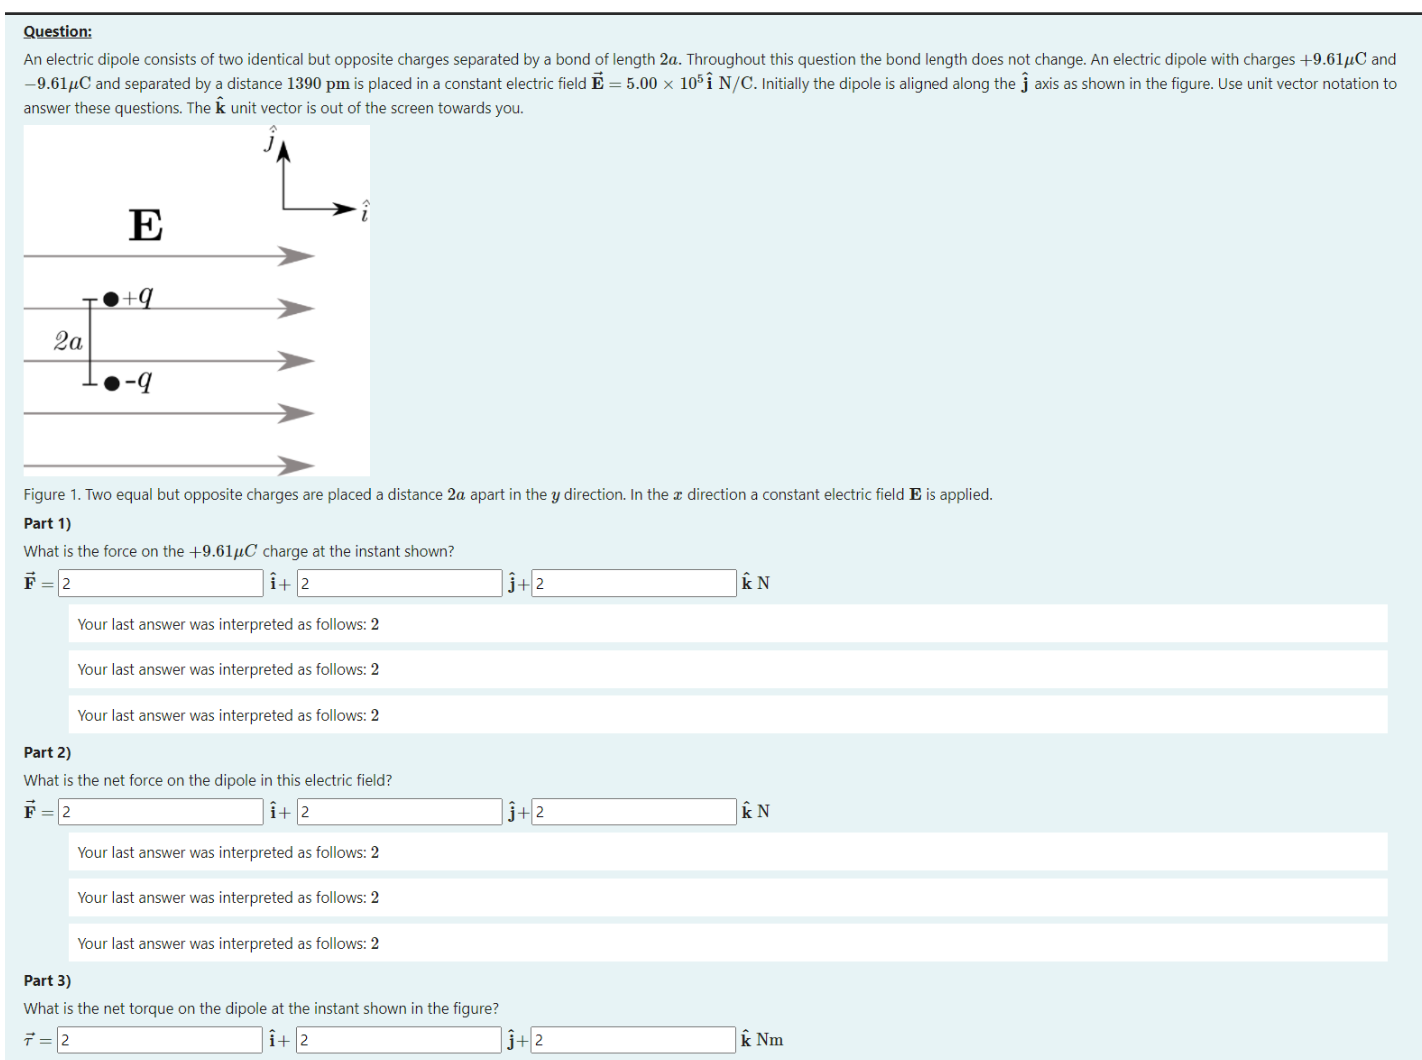Click the -q charge dot in the figure
Screen dimensions: 1422x1060
tap(111, 383)
